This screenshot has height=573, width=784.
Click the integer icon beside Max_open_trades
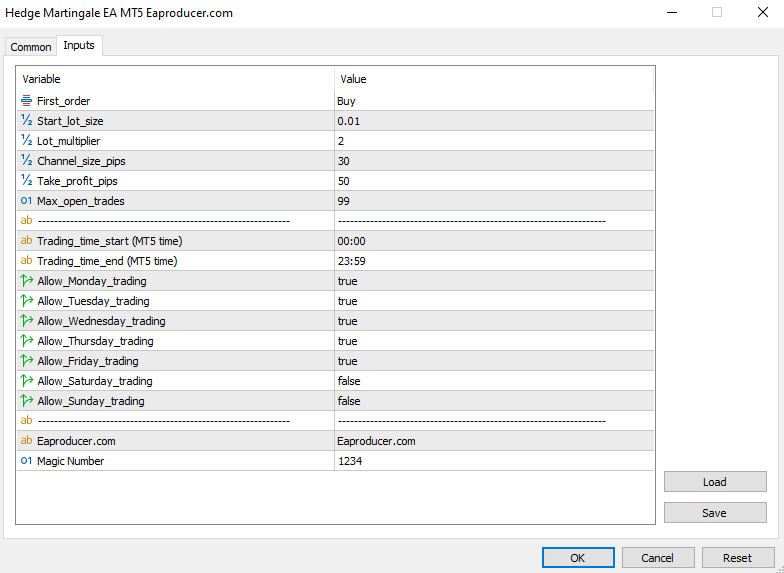(x=26, y=201)
